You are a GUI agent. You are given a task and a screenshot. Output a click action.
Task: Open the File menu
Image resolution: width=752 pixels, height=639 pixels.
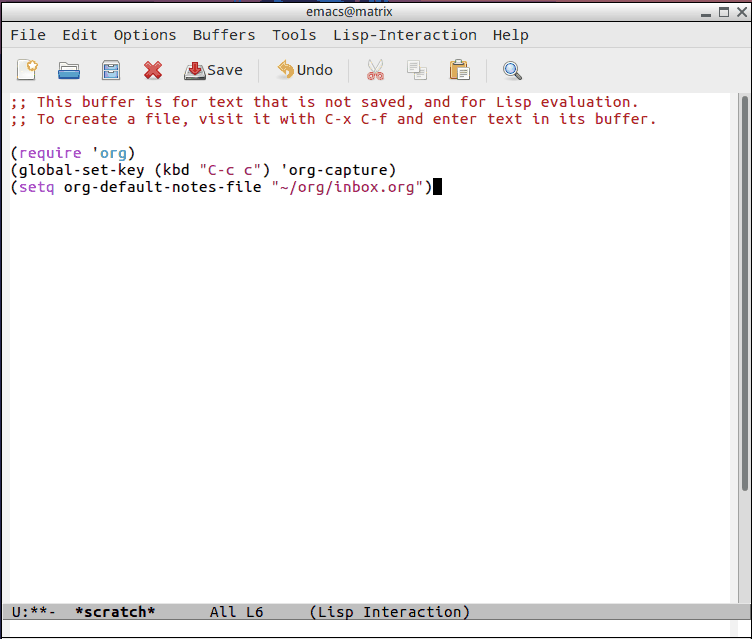pyautogui.click(x=28, y=35)
